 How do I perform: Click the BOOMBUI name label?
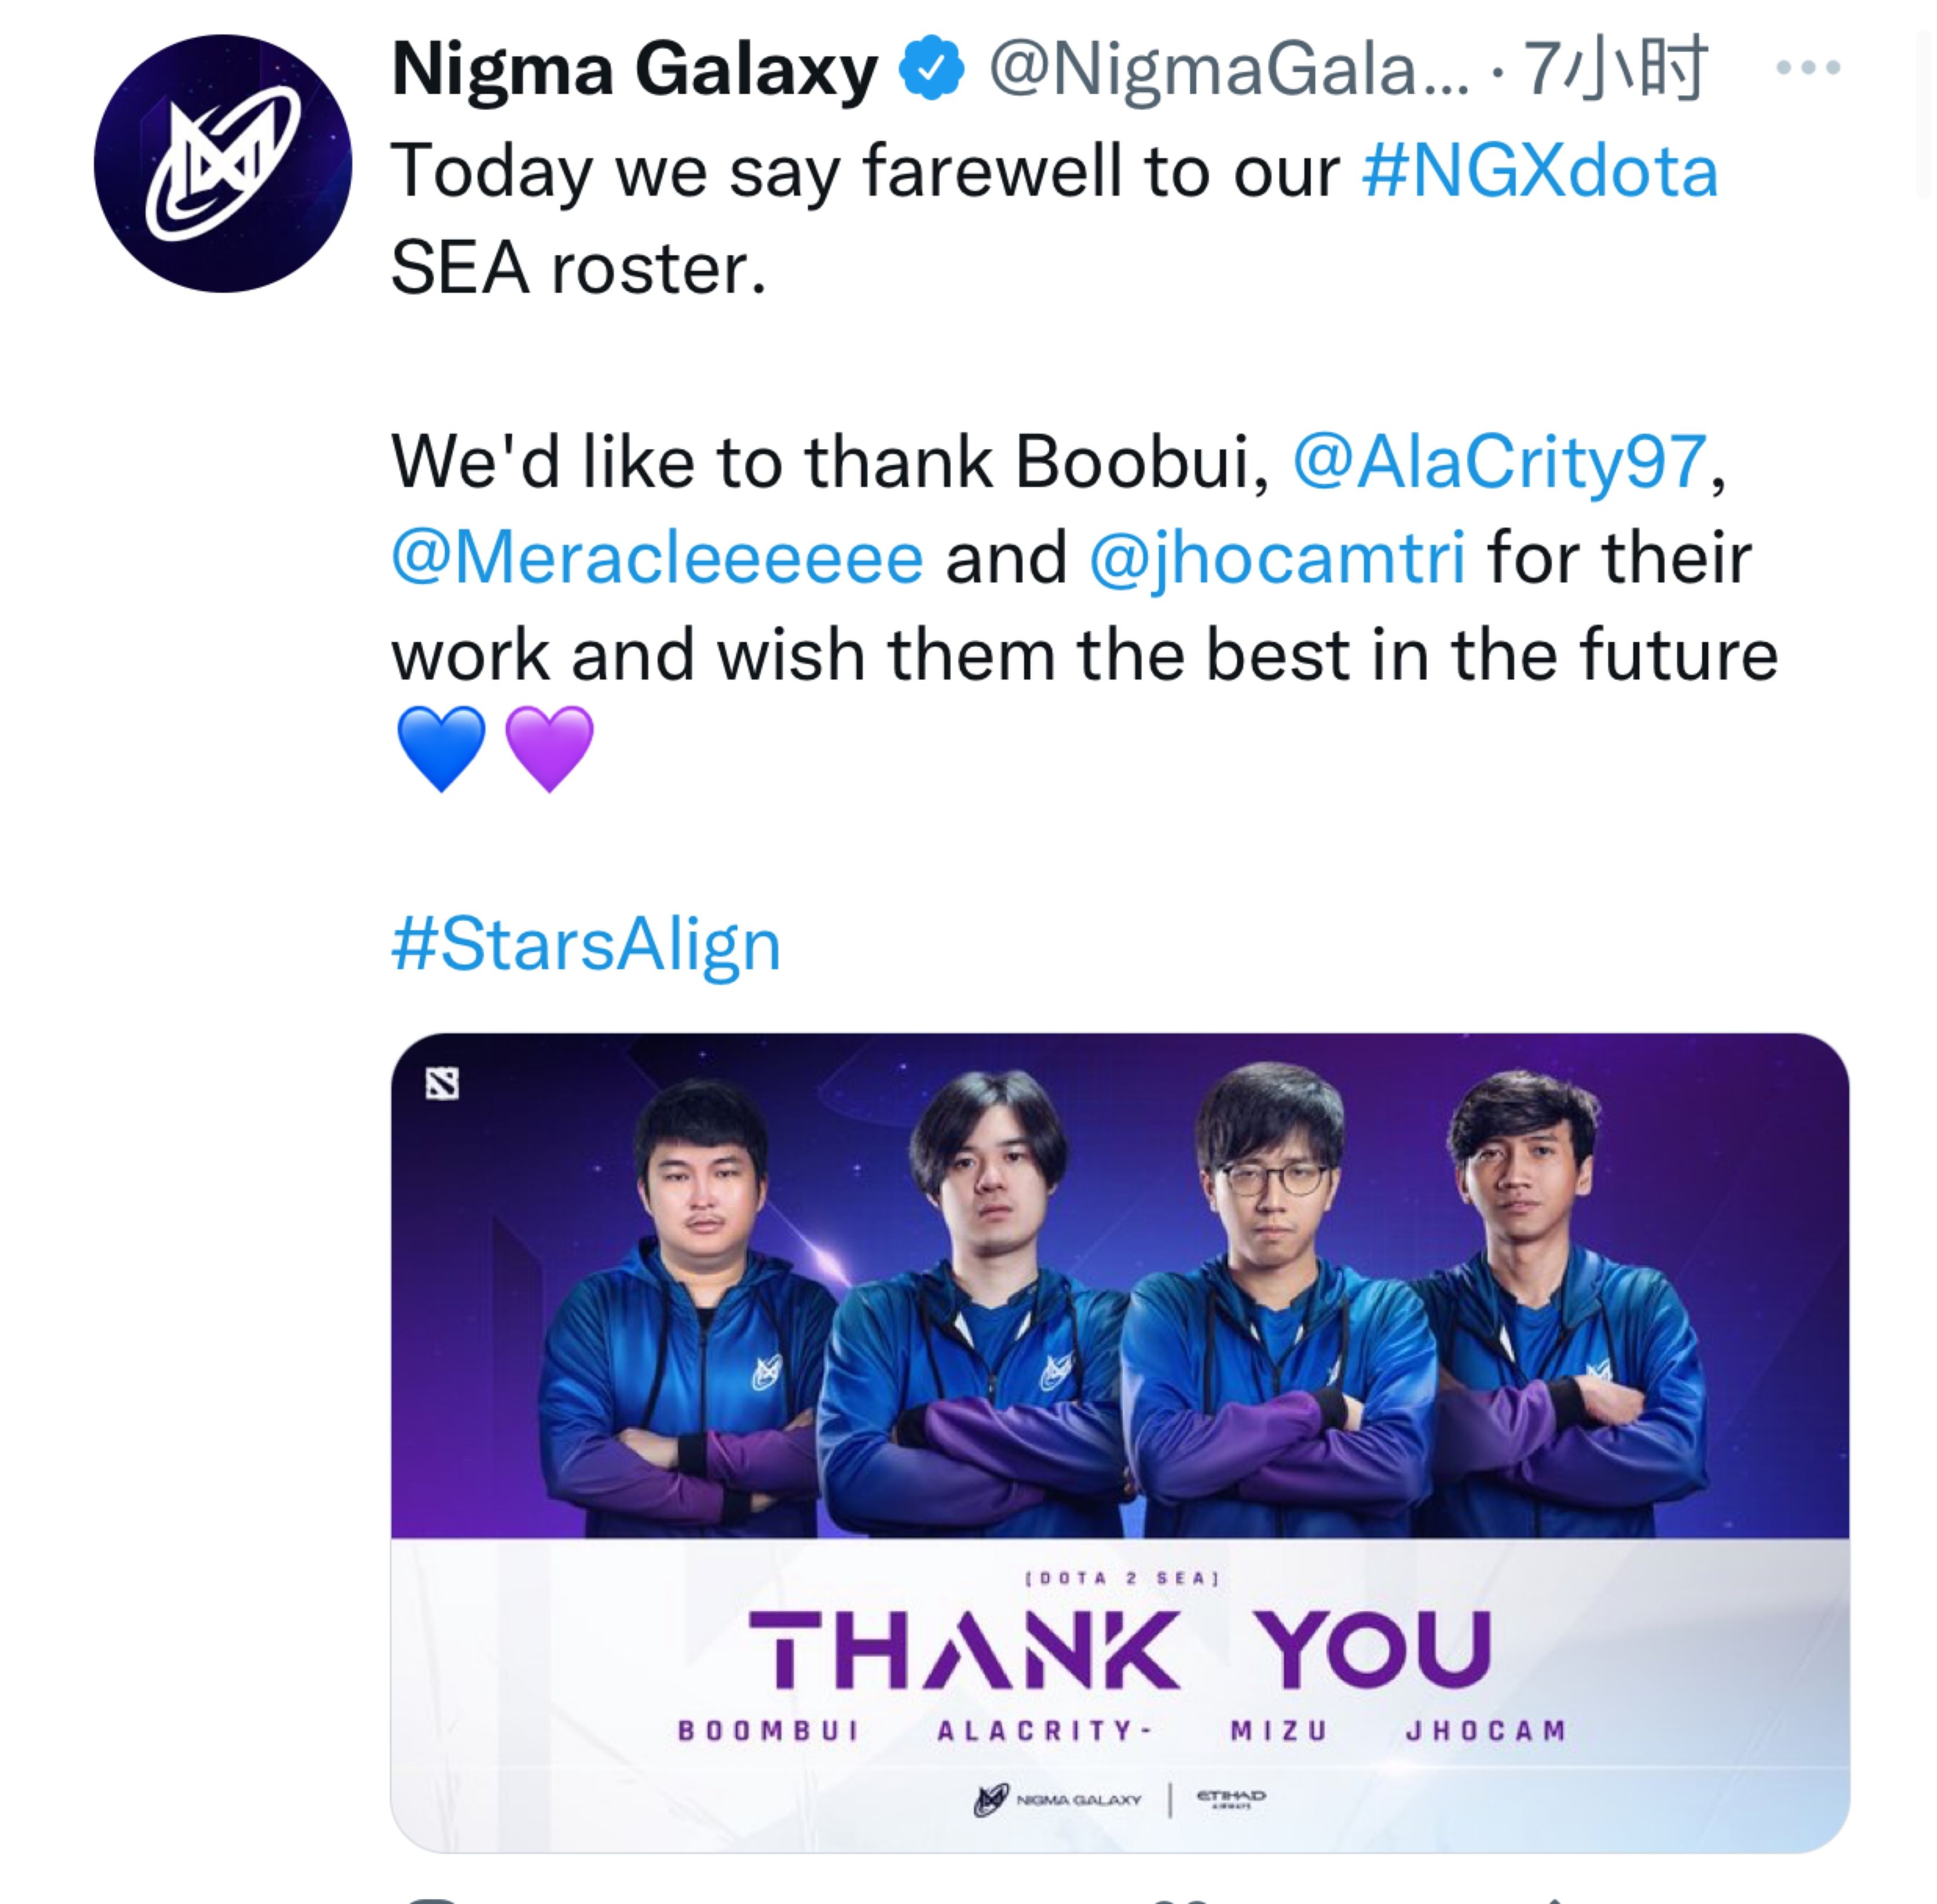(768, 1731)
